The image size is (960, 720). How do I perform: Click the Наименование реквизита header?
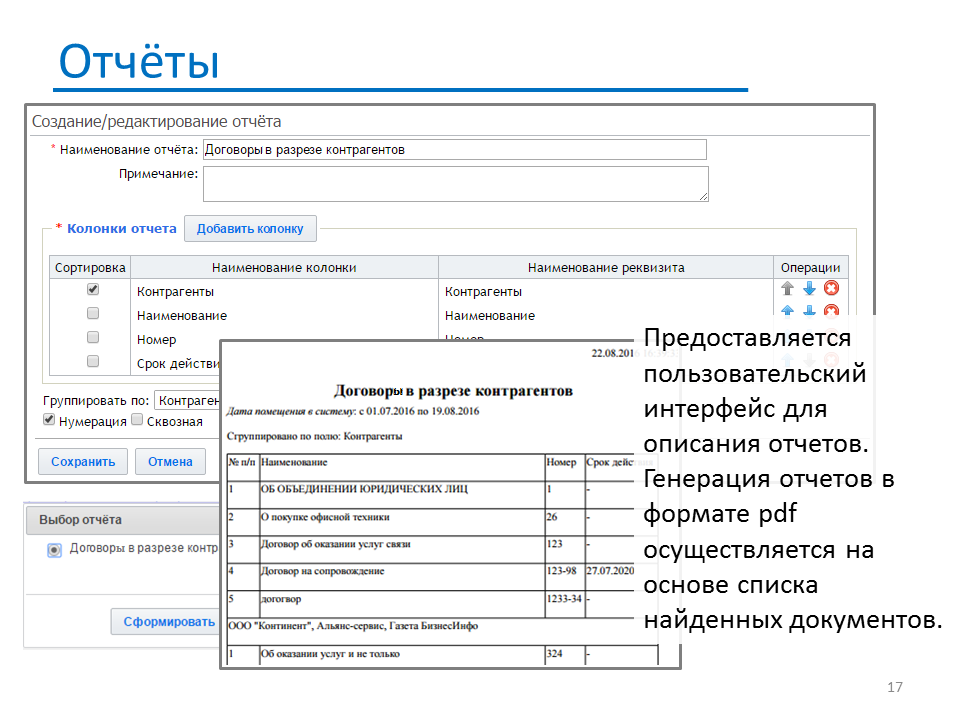606,268
